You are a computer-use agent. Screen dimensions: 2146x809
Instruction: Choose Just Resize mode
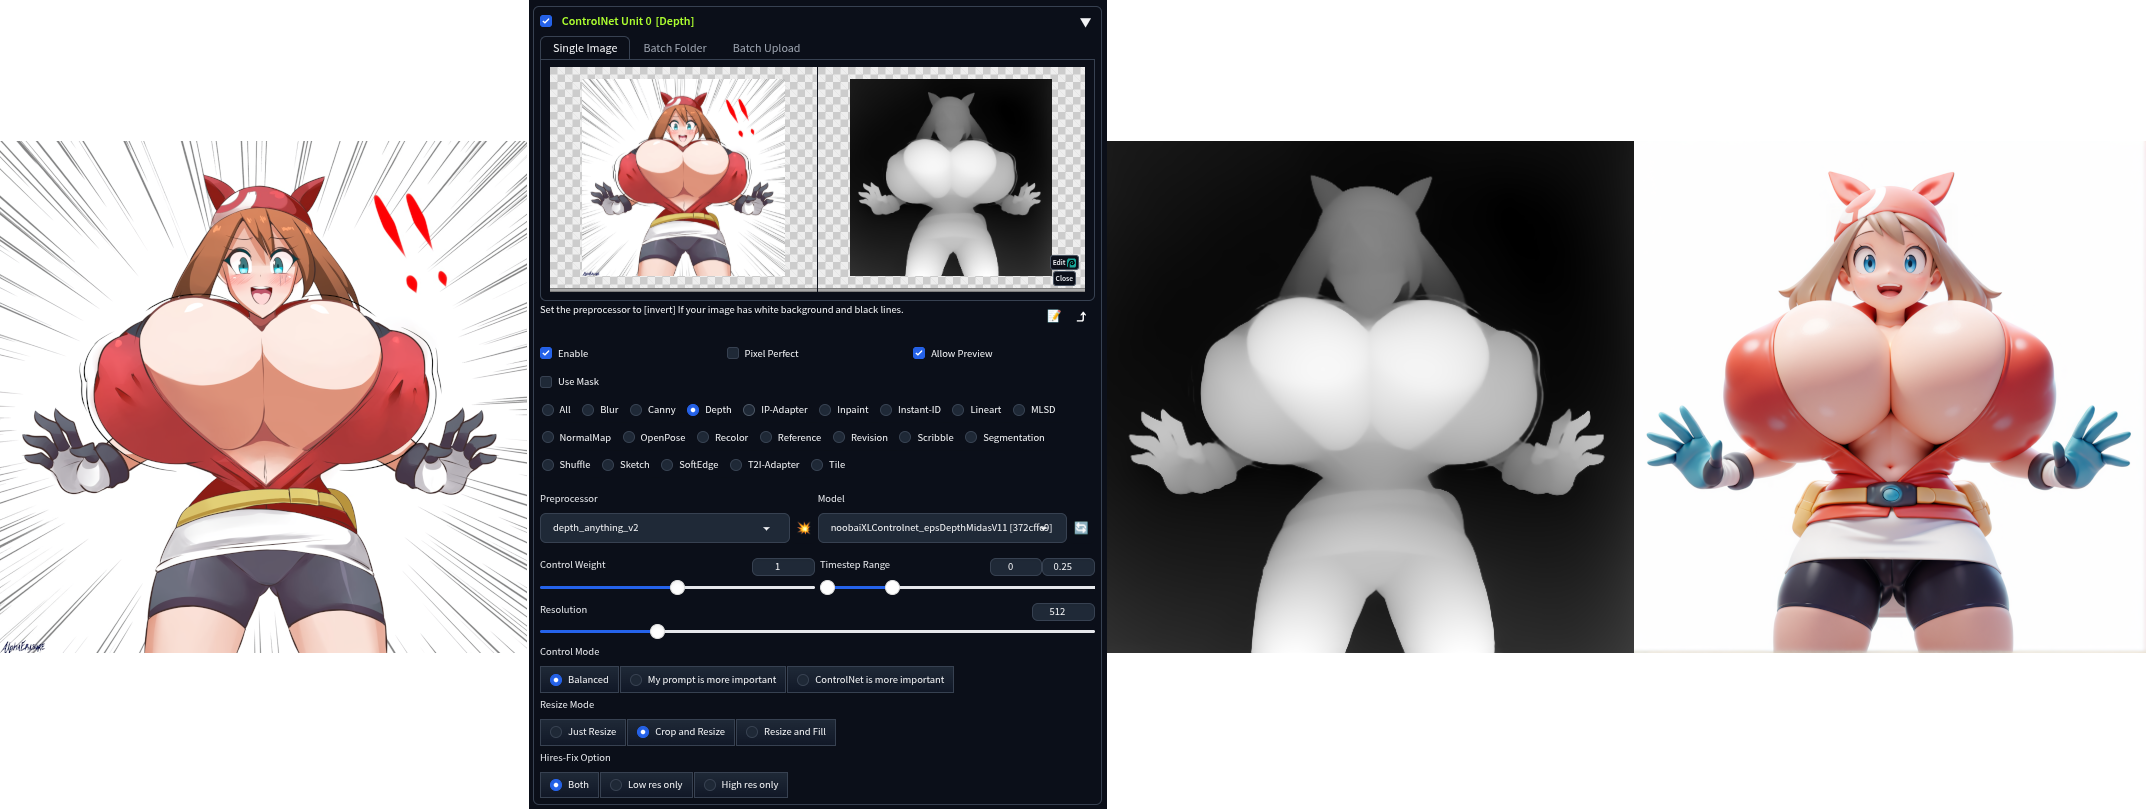(583, 732)
